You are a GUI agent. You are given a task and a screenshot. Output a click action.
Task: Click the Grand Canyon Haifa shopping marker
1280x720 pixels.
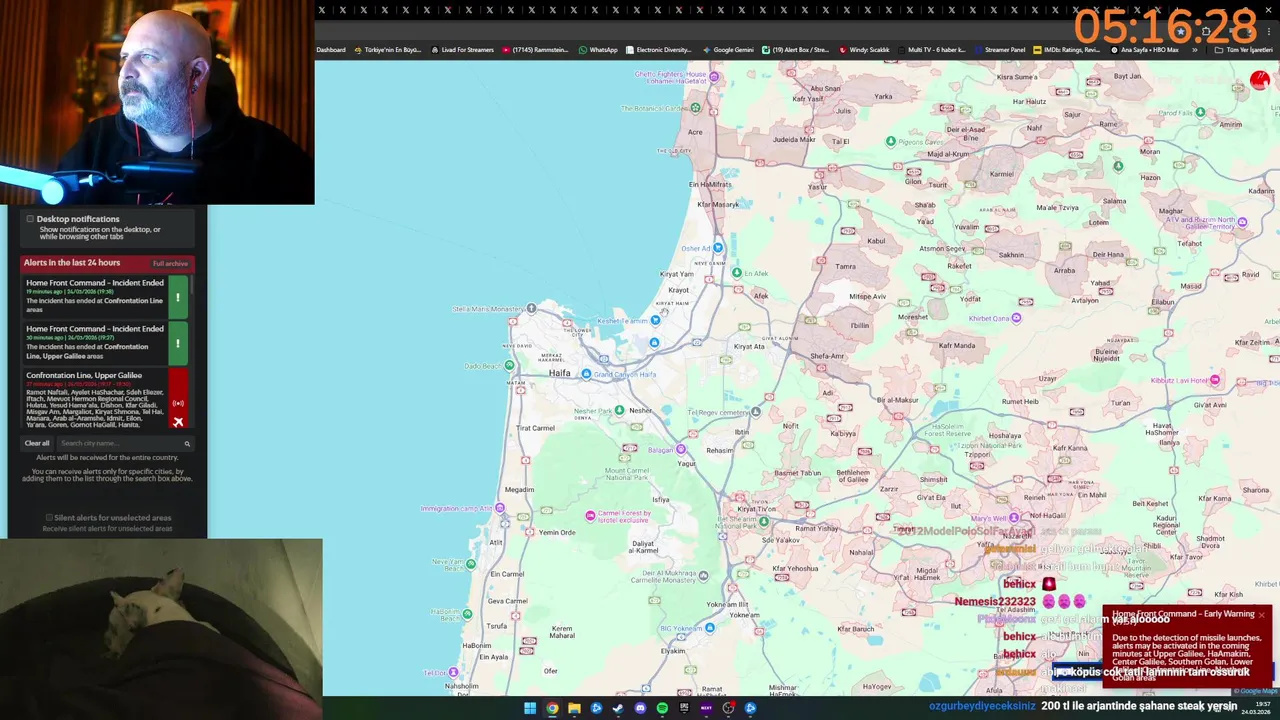click(x=587, y=374)
